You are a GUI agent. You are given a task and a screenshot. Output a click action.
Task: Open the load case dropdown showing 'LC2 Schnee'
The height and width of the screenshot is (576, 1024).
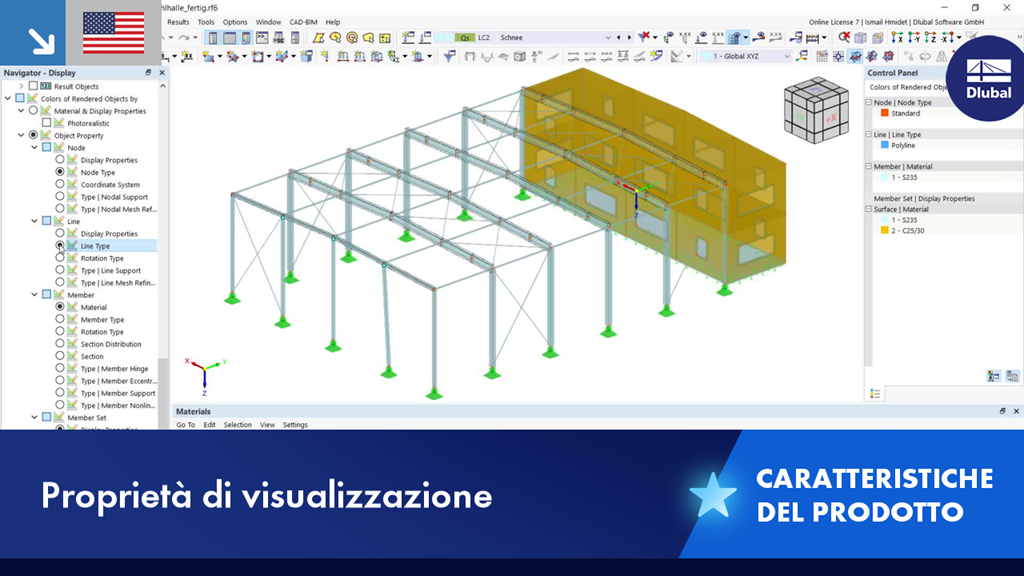[607, 37]
